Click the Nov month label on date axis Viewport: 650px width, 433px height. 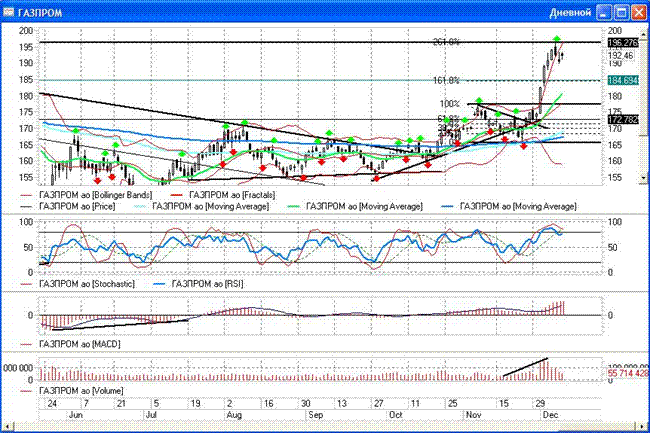pyautogui.click(x=473, y=415)
